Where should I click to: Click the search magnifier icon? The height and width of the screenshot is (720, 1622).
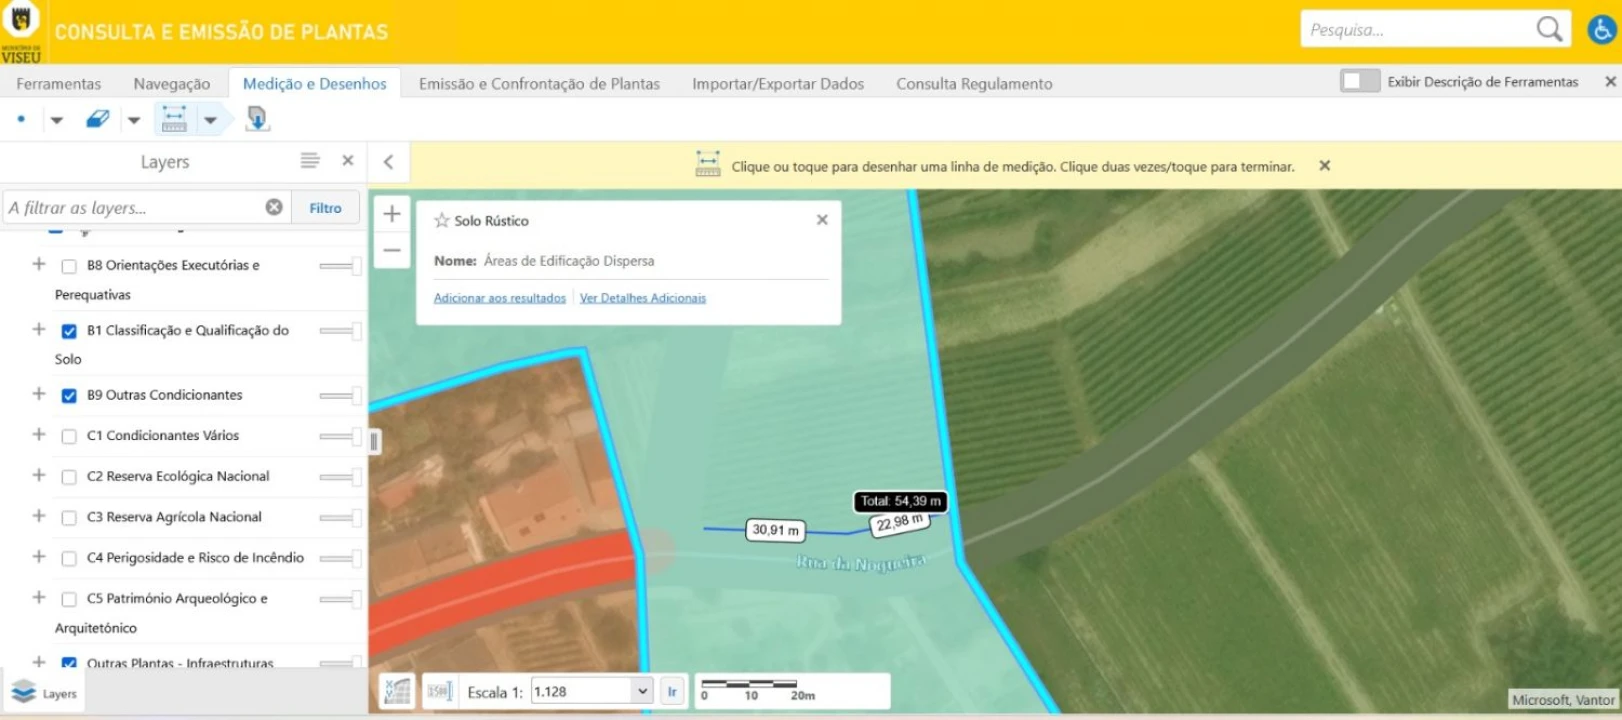tap(1549, 30)
